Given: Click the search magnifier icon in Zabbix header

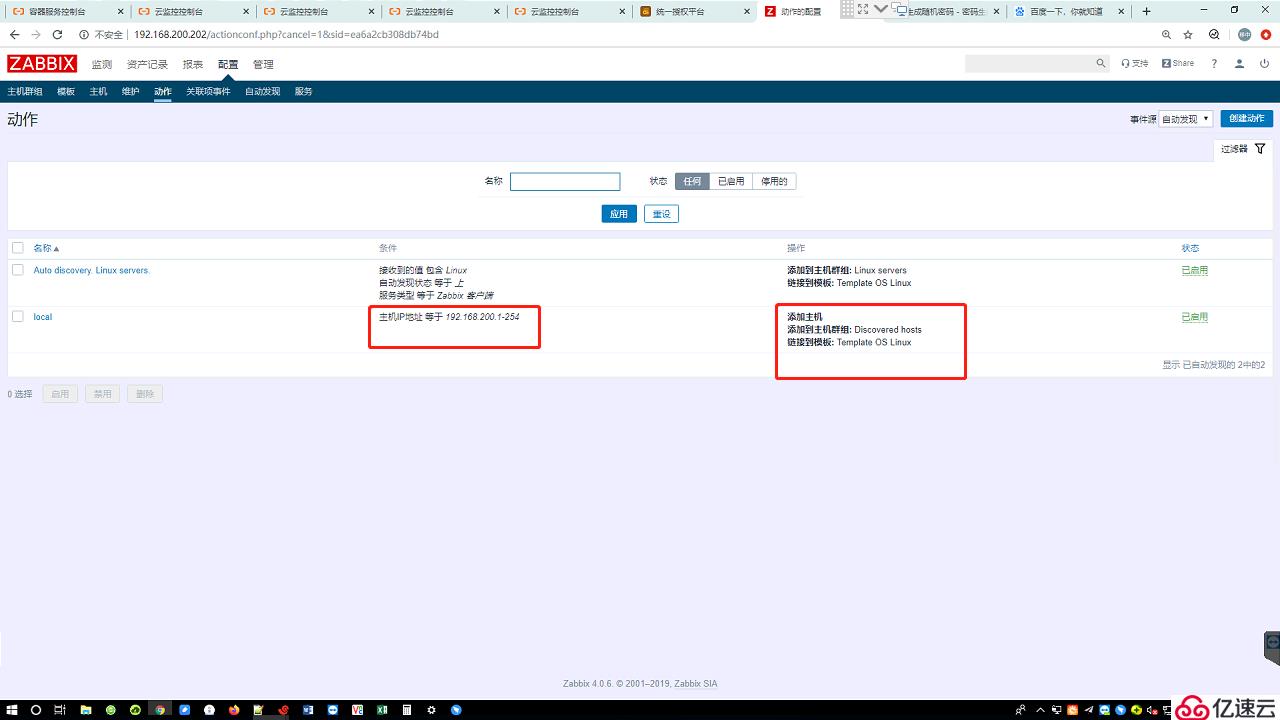Looking at the screenshot, I should [x=1101, y=63].
